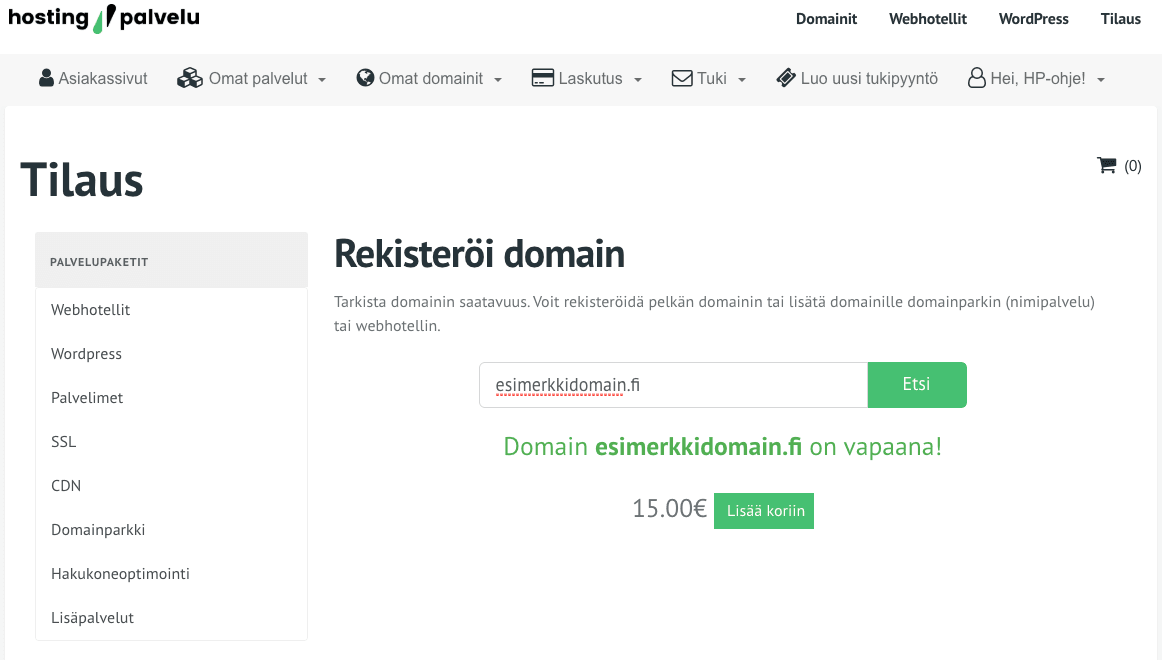Click the globe icon for Omat domainit
1162x660 pixels.
(365, 78)
